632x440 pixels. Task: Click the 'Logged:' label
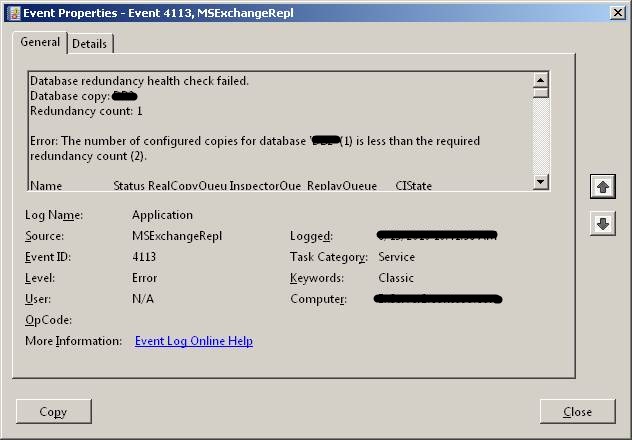(312, 236)
